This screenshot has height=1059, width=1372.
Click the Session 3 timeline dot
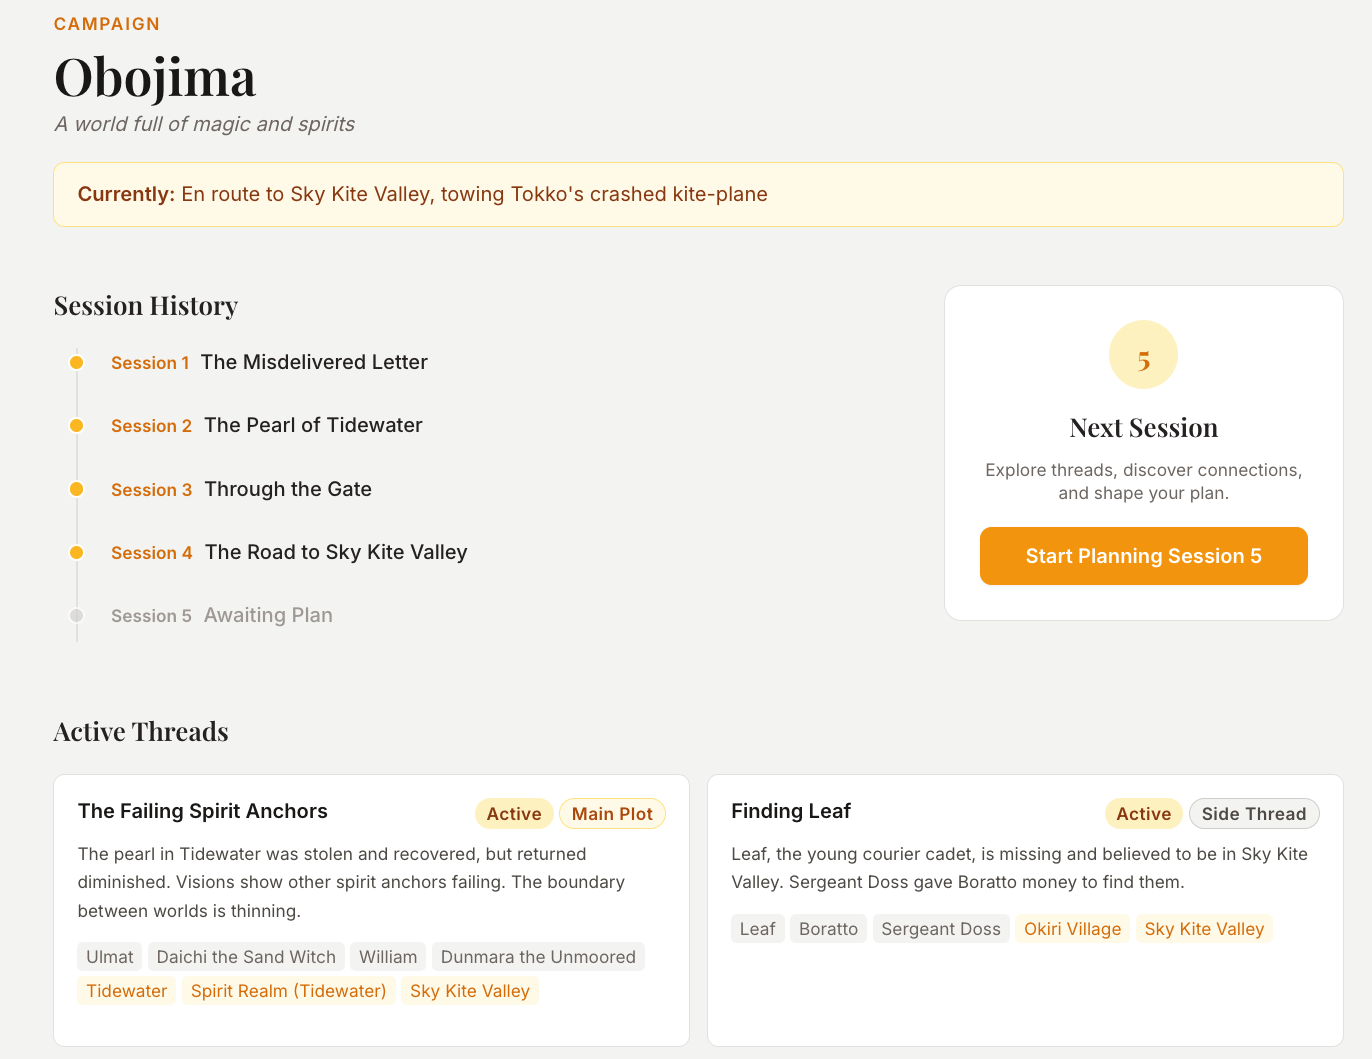76,489
